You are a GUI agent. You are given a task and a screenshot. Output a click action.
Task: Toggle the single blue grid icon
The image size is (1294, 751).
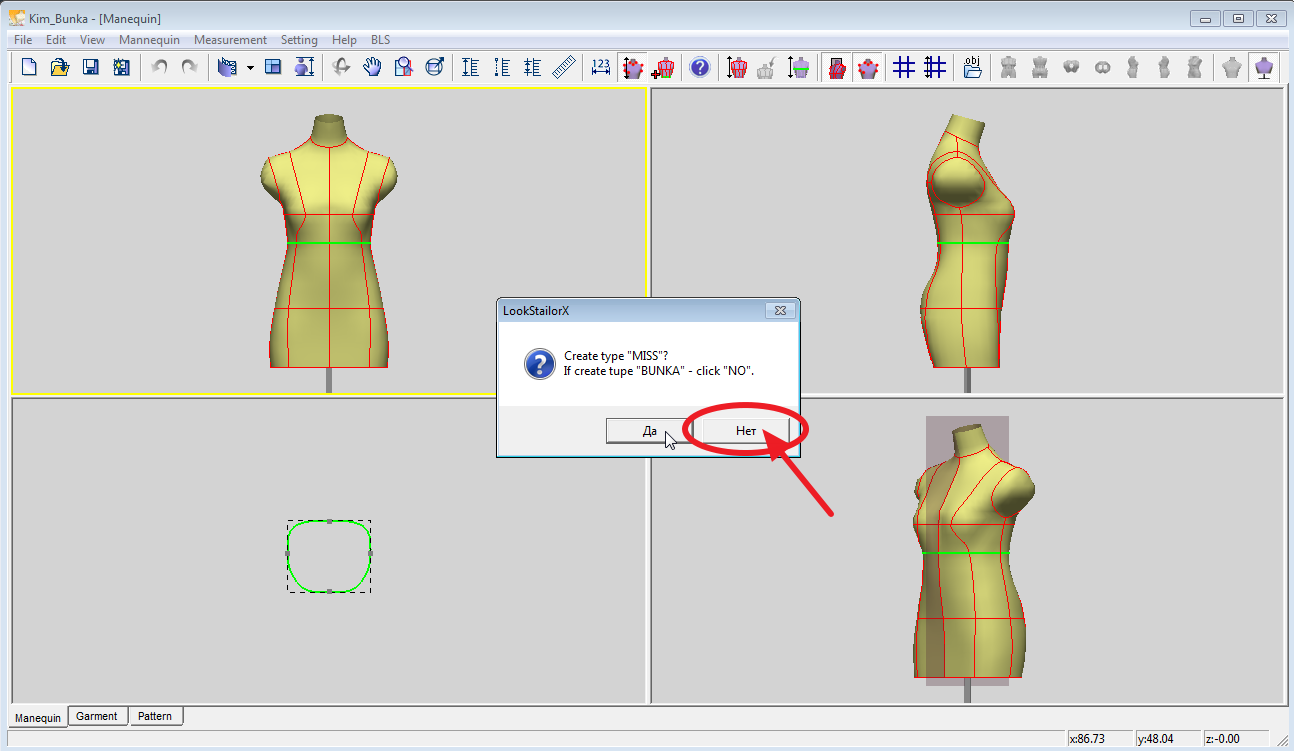(x=903, y=67)
